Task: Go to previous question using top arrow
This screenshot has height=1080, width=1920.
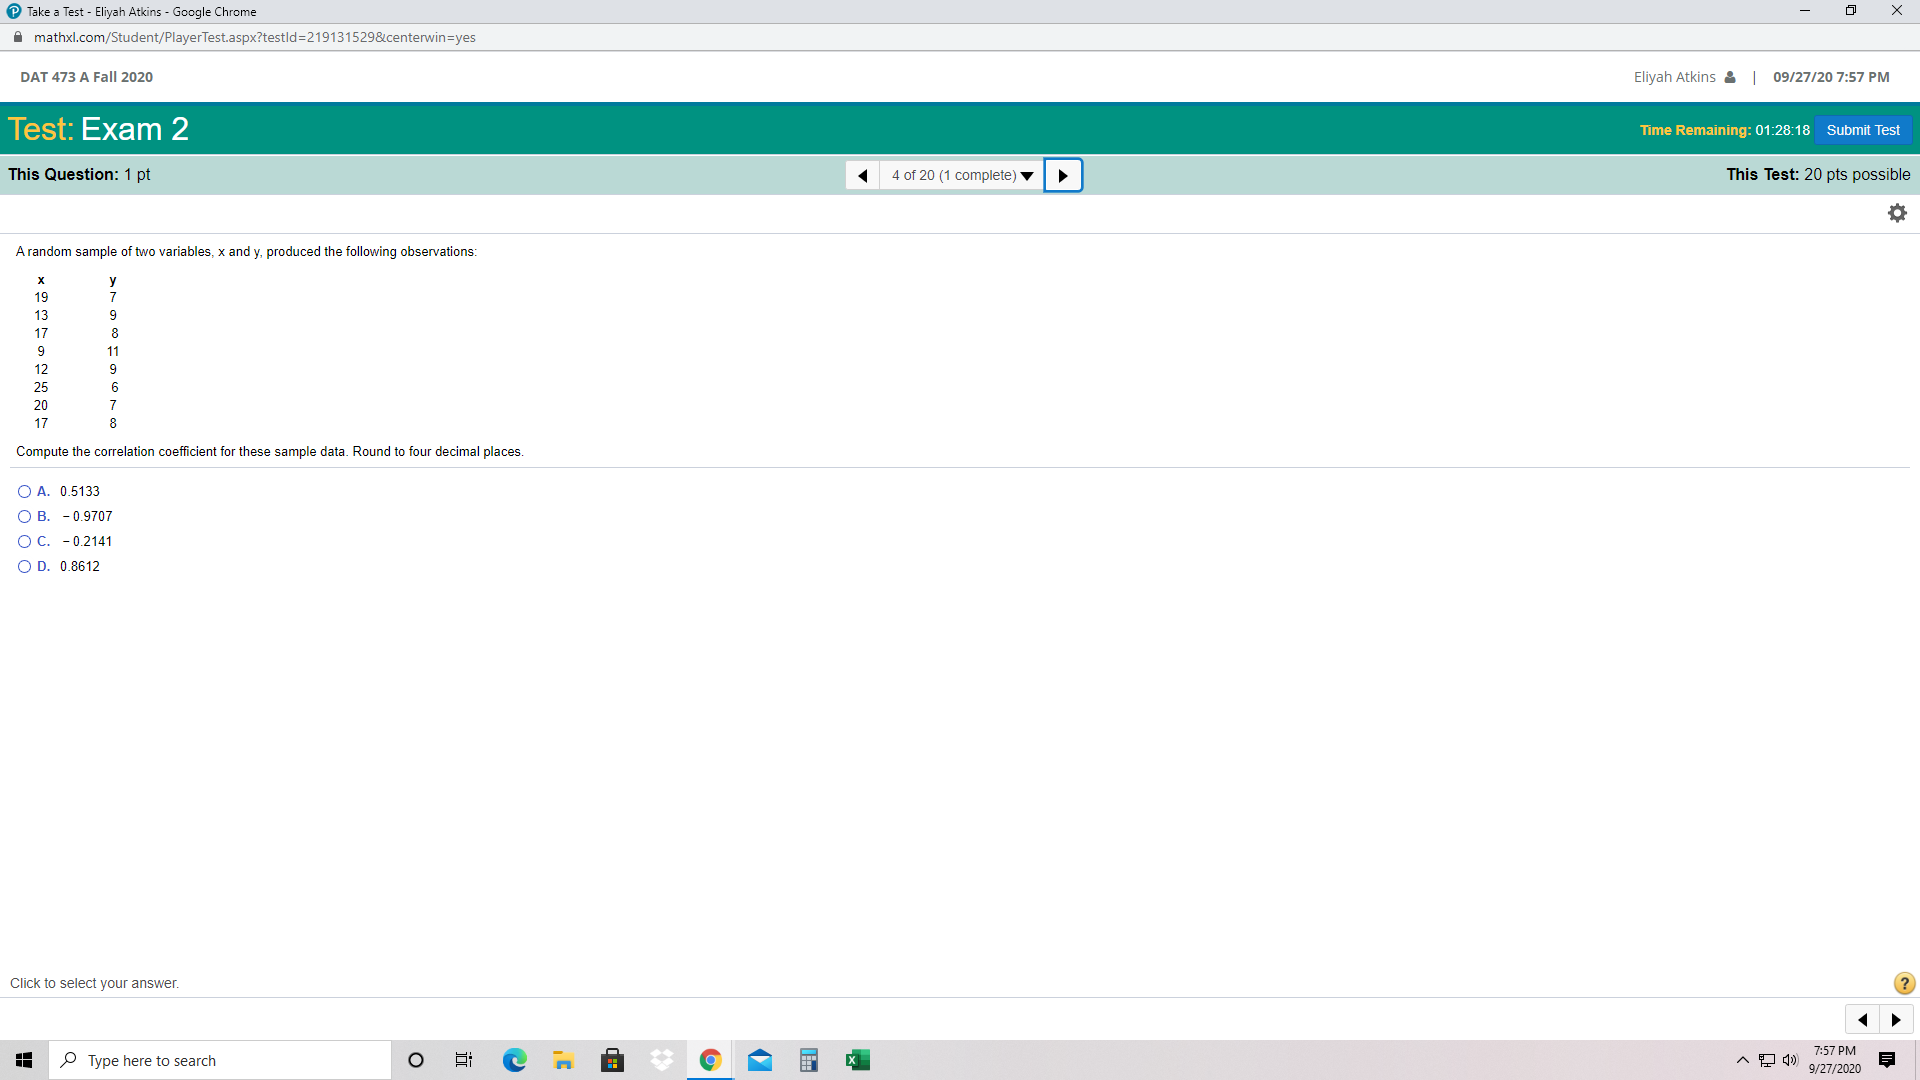Action: (x=862, y=175)
